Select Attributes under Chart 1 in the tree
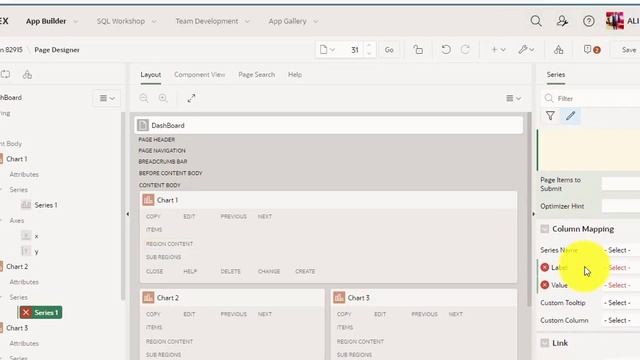The image size is (640, 360). coord(24,174)
